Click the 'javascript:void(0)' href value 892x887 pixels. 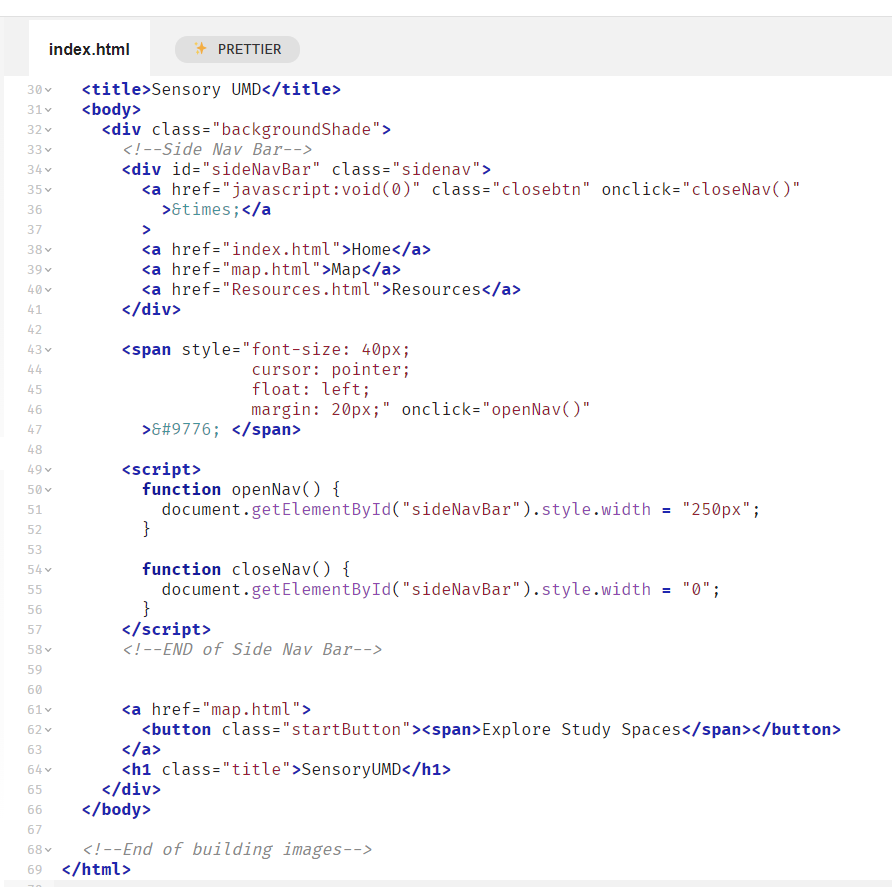[x=321, y=189]
